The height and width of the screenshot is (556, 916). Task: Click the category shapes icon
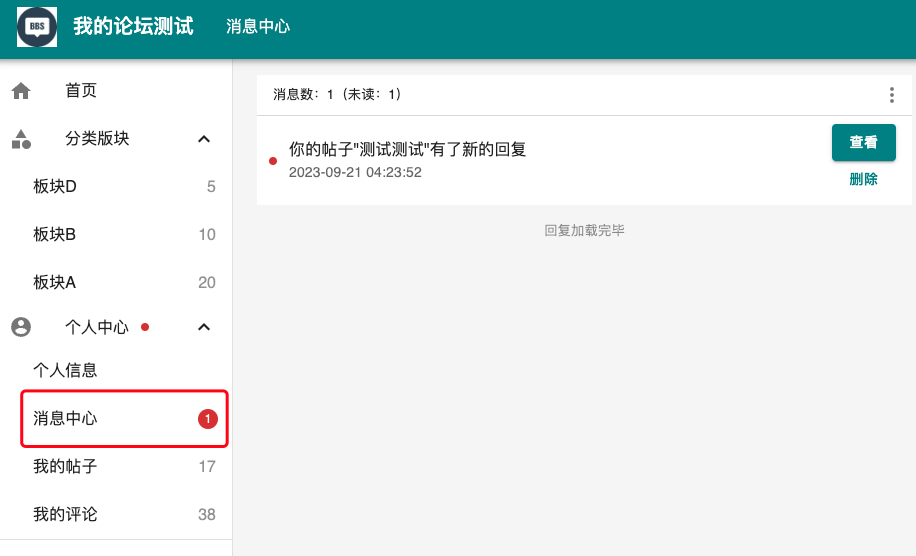point(21,139)
